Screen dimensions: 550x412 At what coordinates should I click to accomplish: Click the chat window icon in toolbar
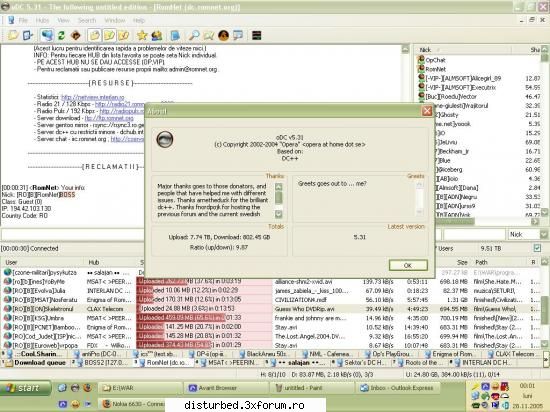pos(238,35)
